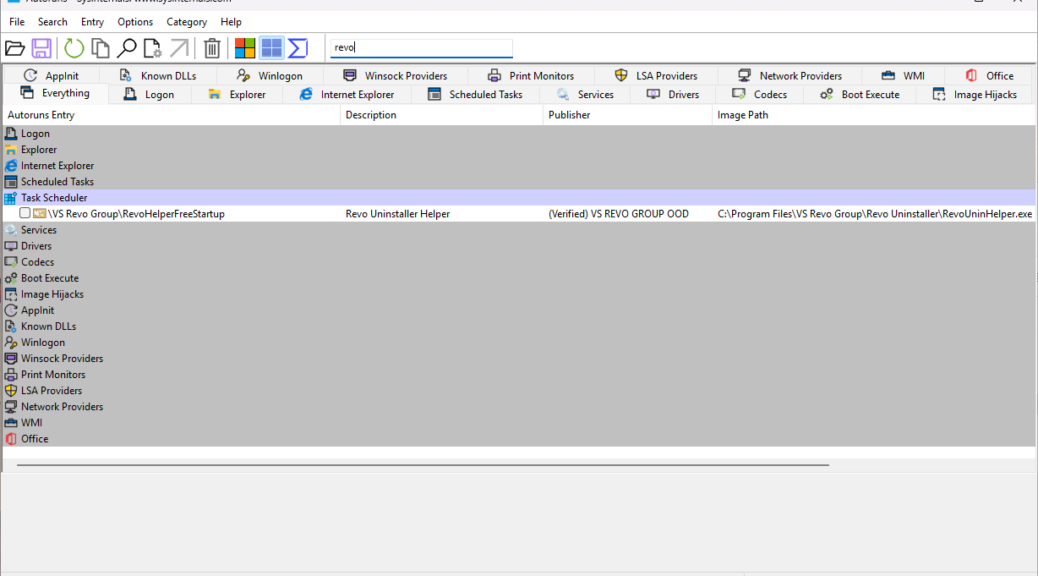Viewport: 1038px width, 576px height.
Task: Switch to the WMI tab
Action: point(903,75)
